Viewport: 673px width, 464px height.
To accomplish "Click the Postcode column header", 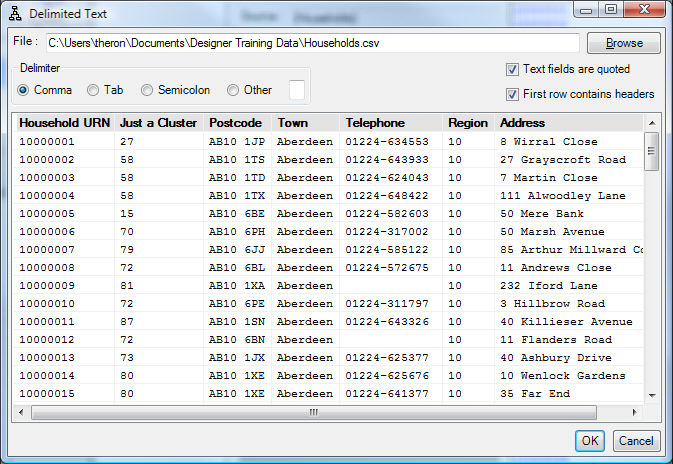I will tap(235, 123).
